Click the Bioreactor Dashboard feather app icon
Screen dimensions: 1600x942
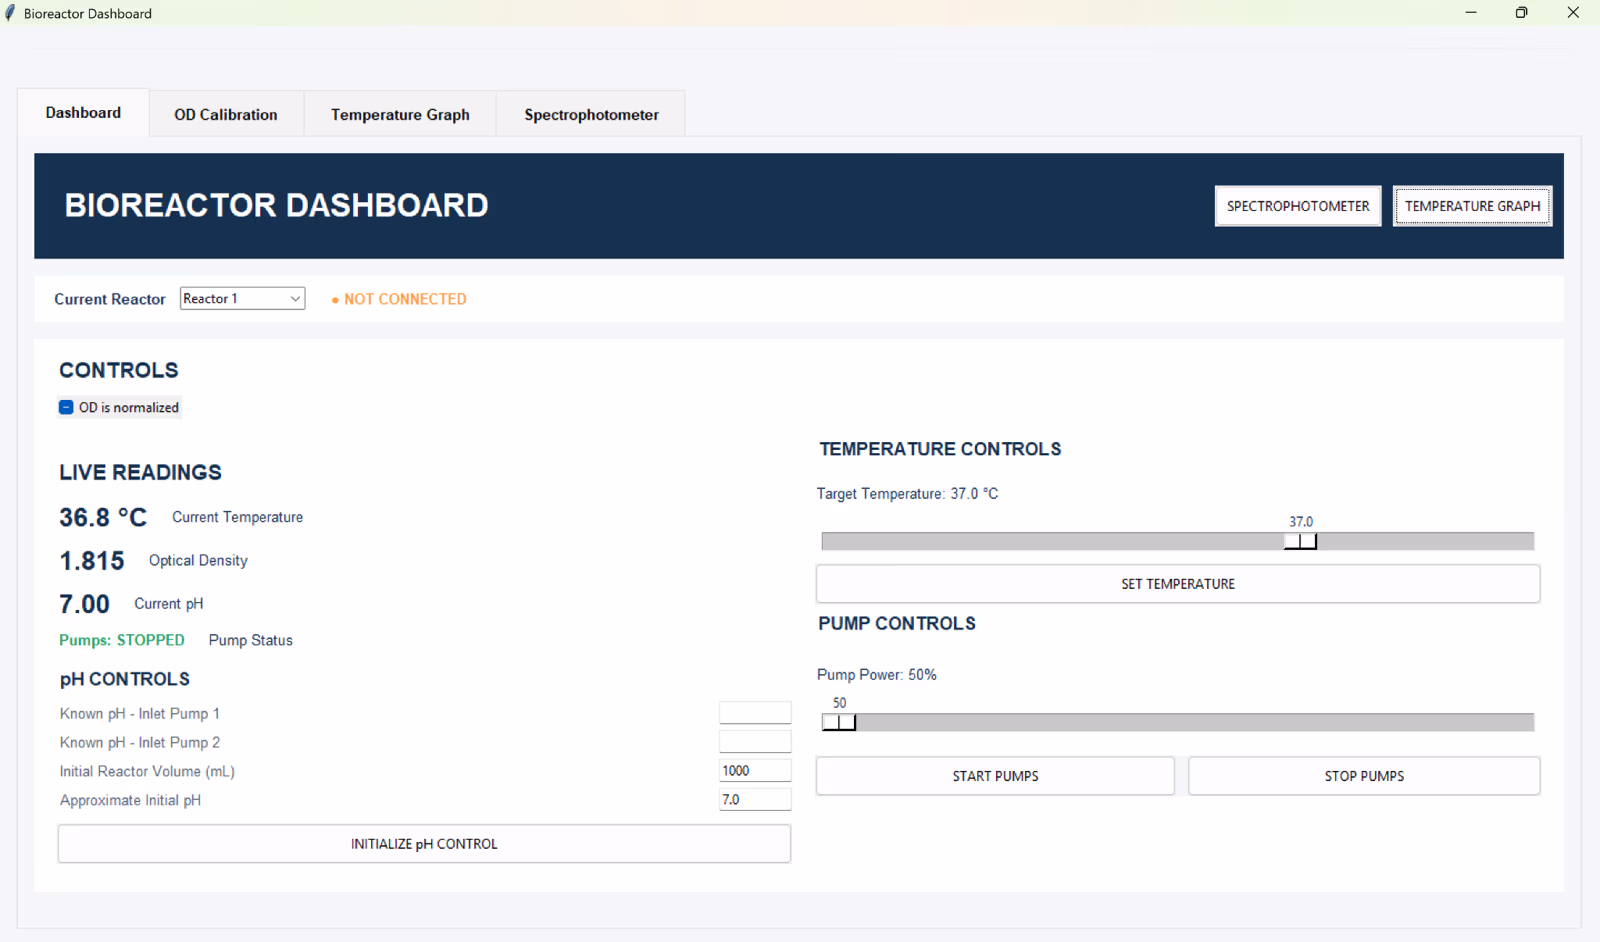(10, 13)
